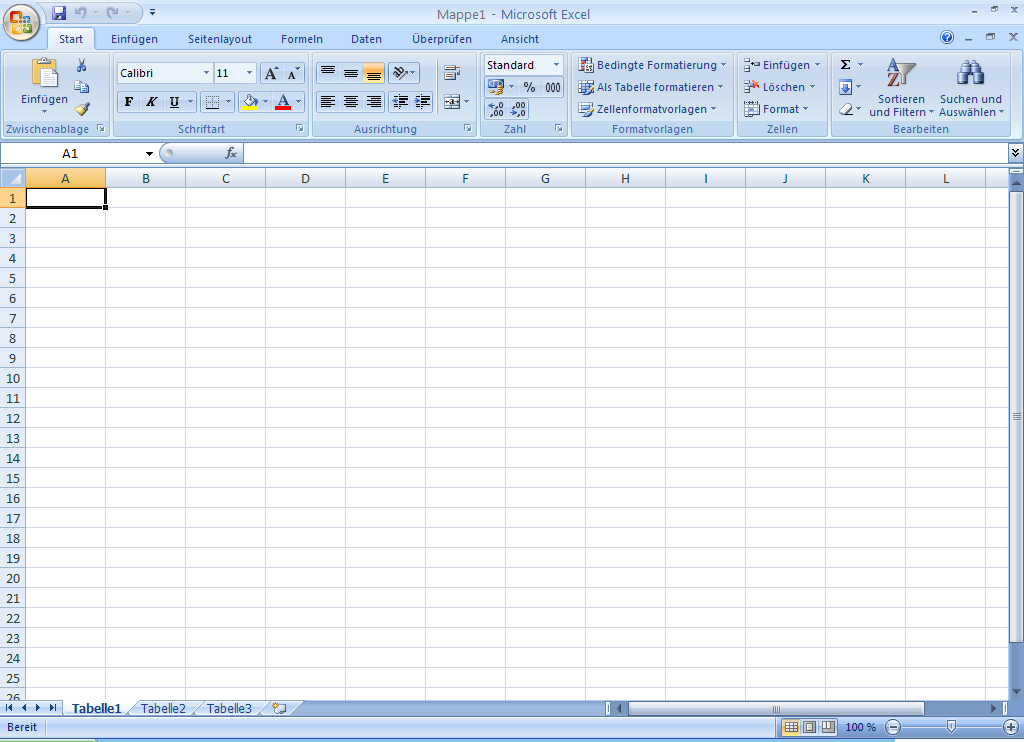Toggle italic formatting with the K button
Image resolution: width=1024 pixels, height=742 pixels.
pos(152,102)
